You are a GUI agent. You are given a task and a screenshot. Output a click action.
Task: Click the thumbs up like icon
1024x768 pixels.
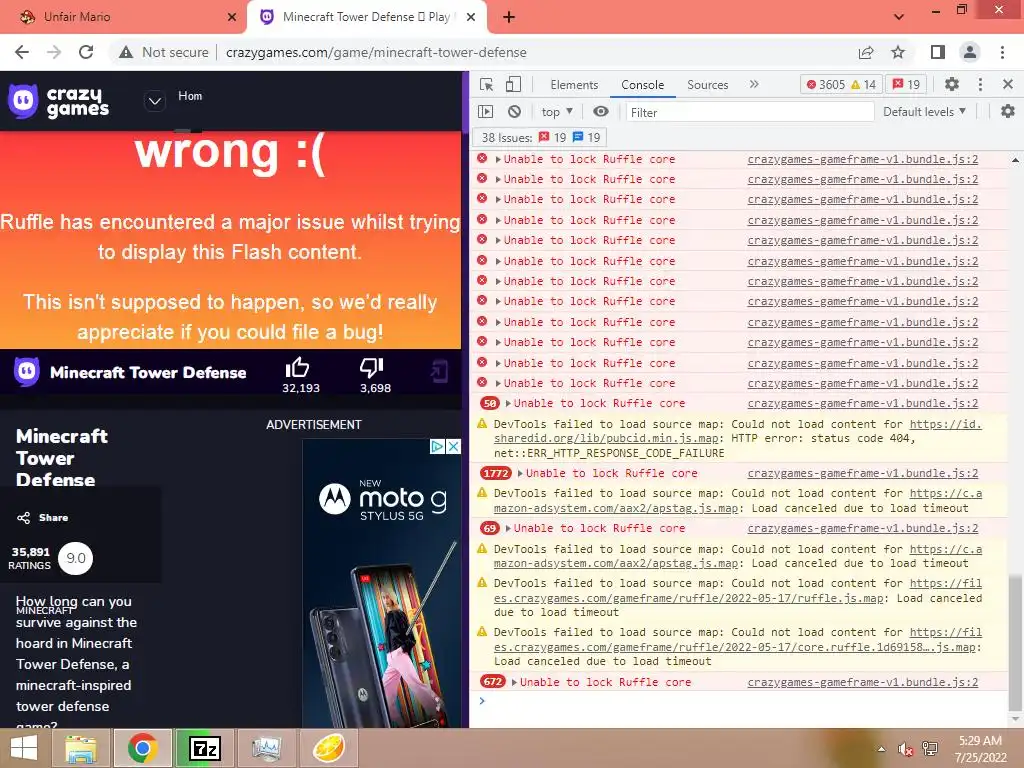click(x=298, y=368)
